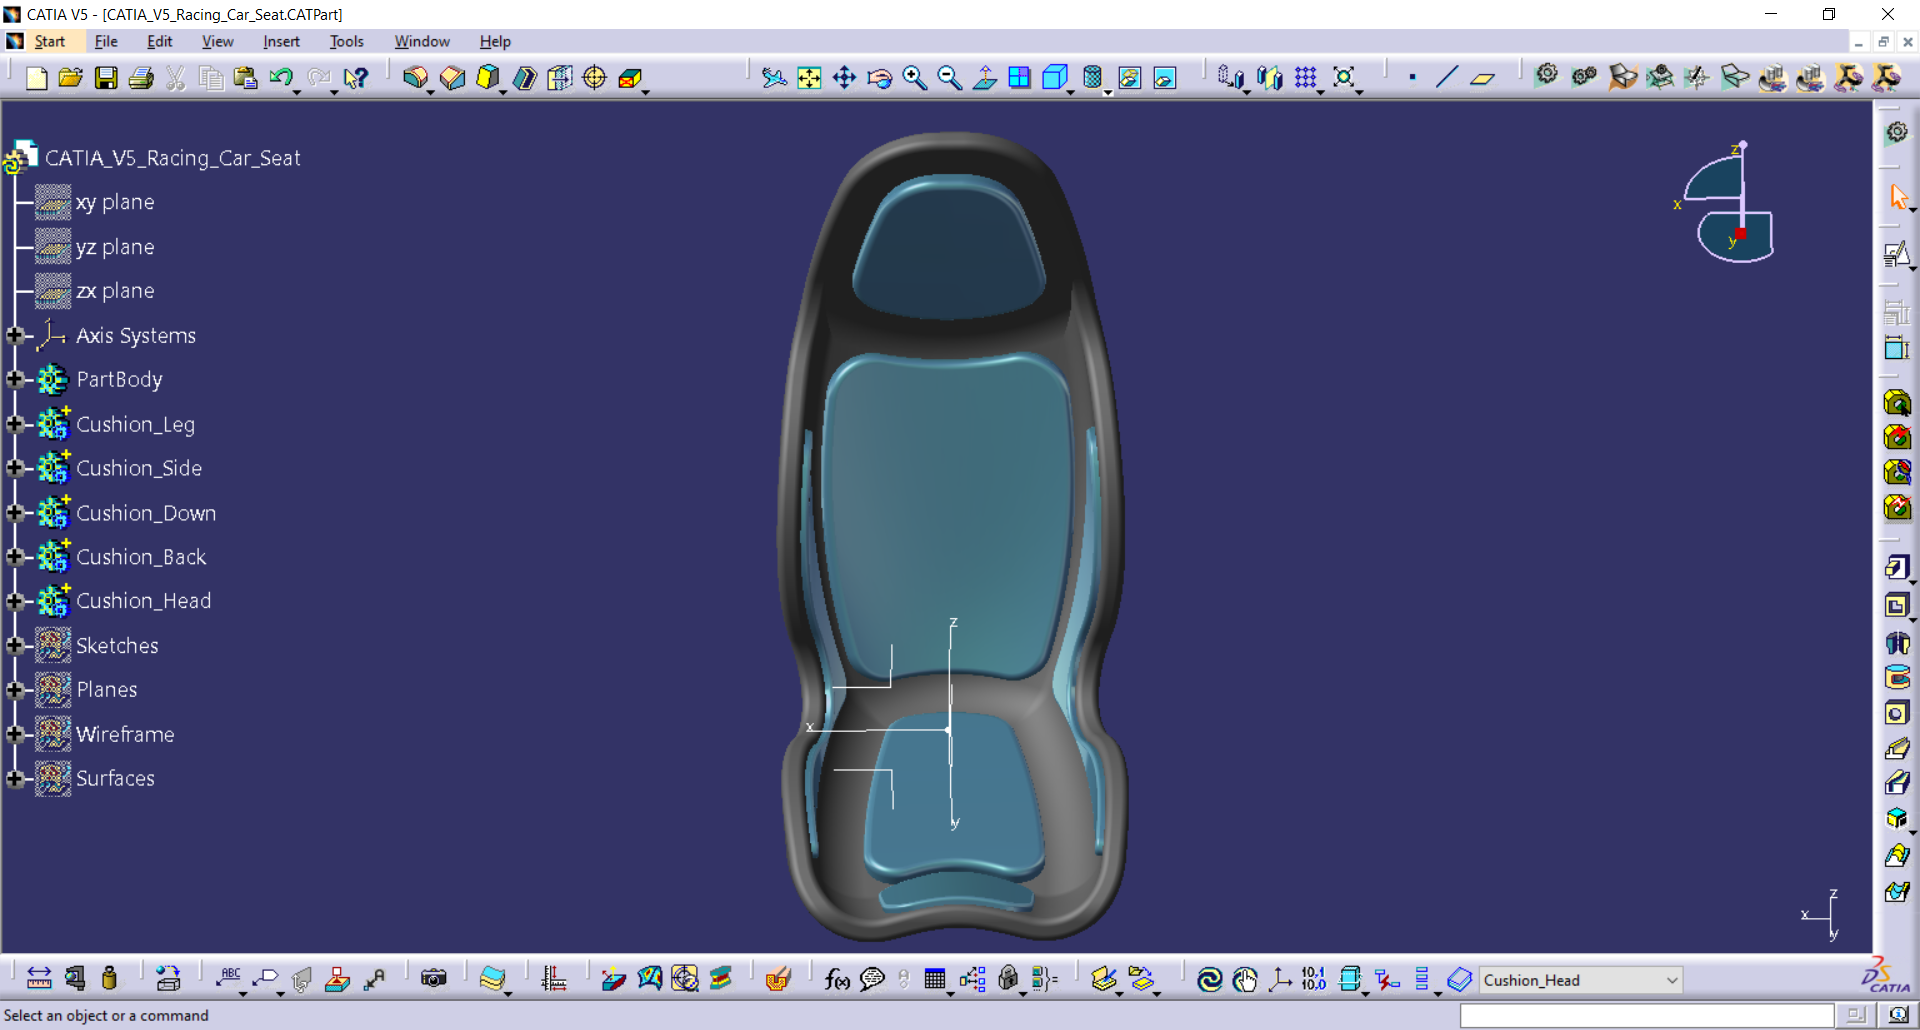Viewport: 1920px width, 1030px height.
Task: Open the Insert menu
Action: coord(281,41)
